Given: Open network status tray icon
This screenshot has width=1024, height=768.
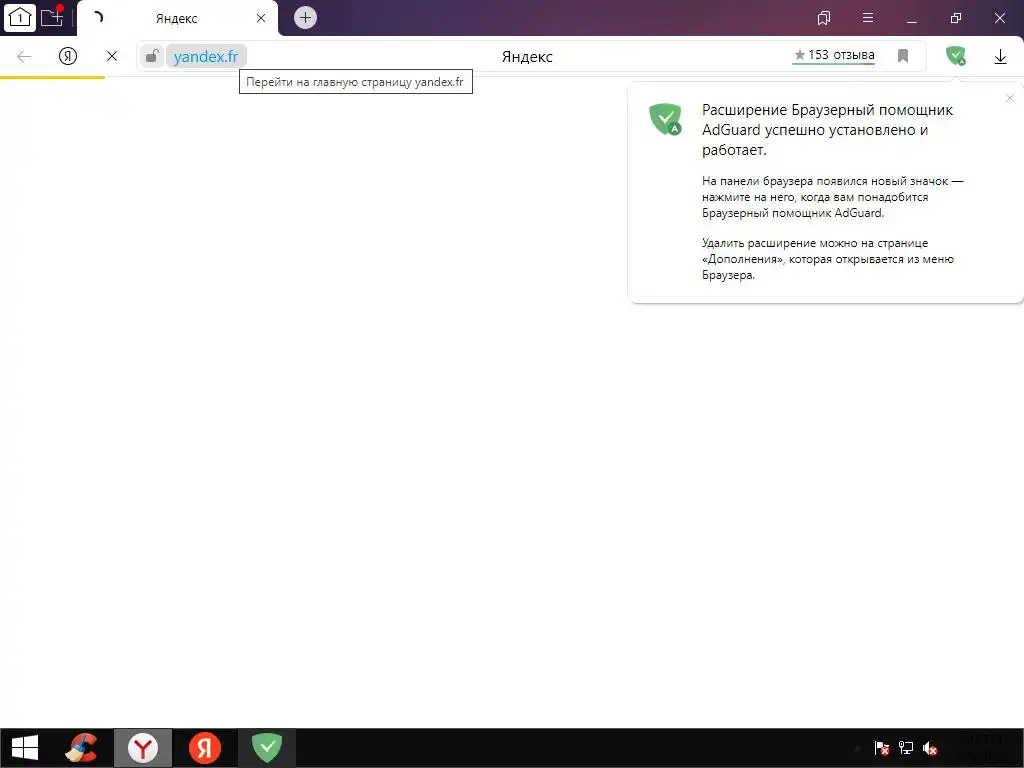Looking at the screenshot, I should click(906, 748).
